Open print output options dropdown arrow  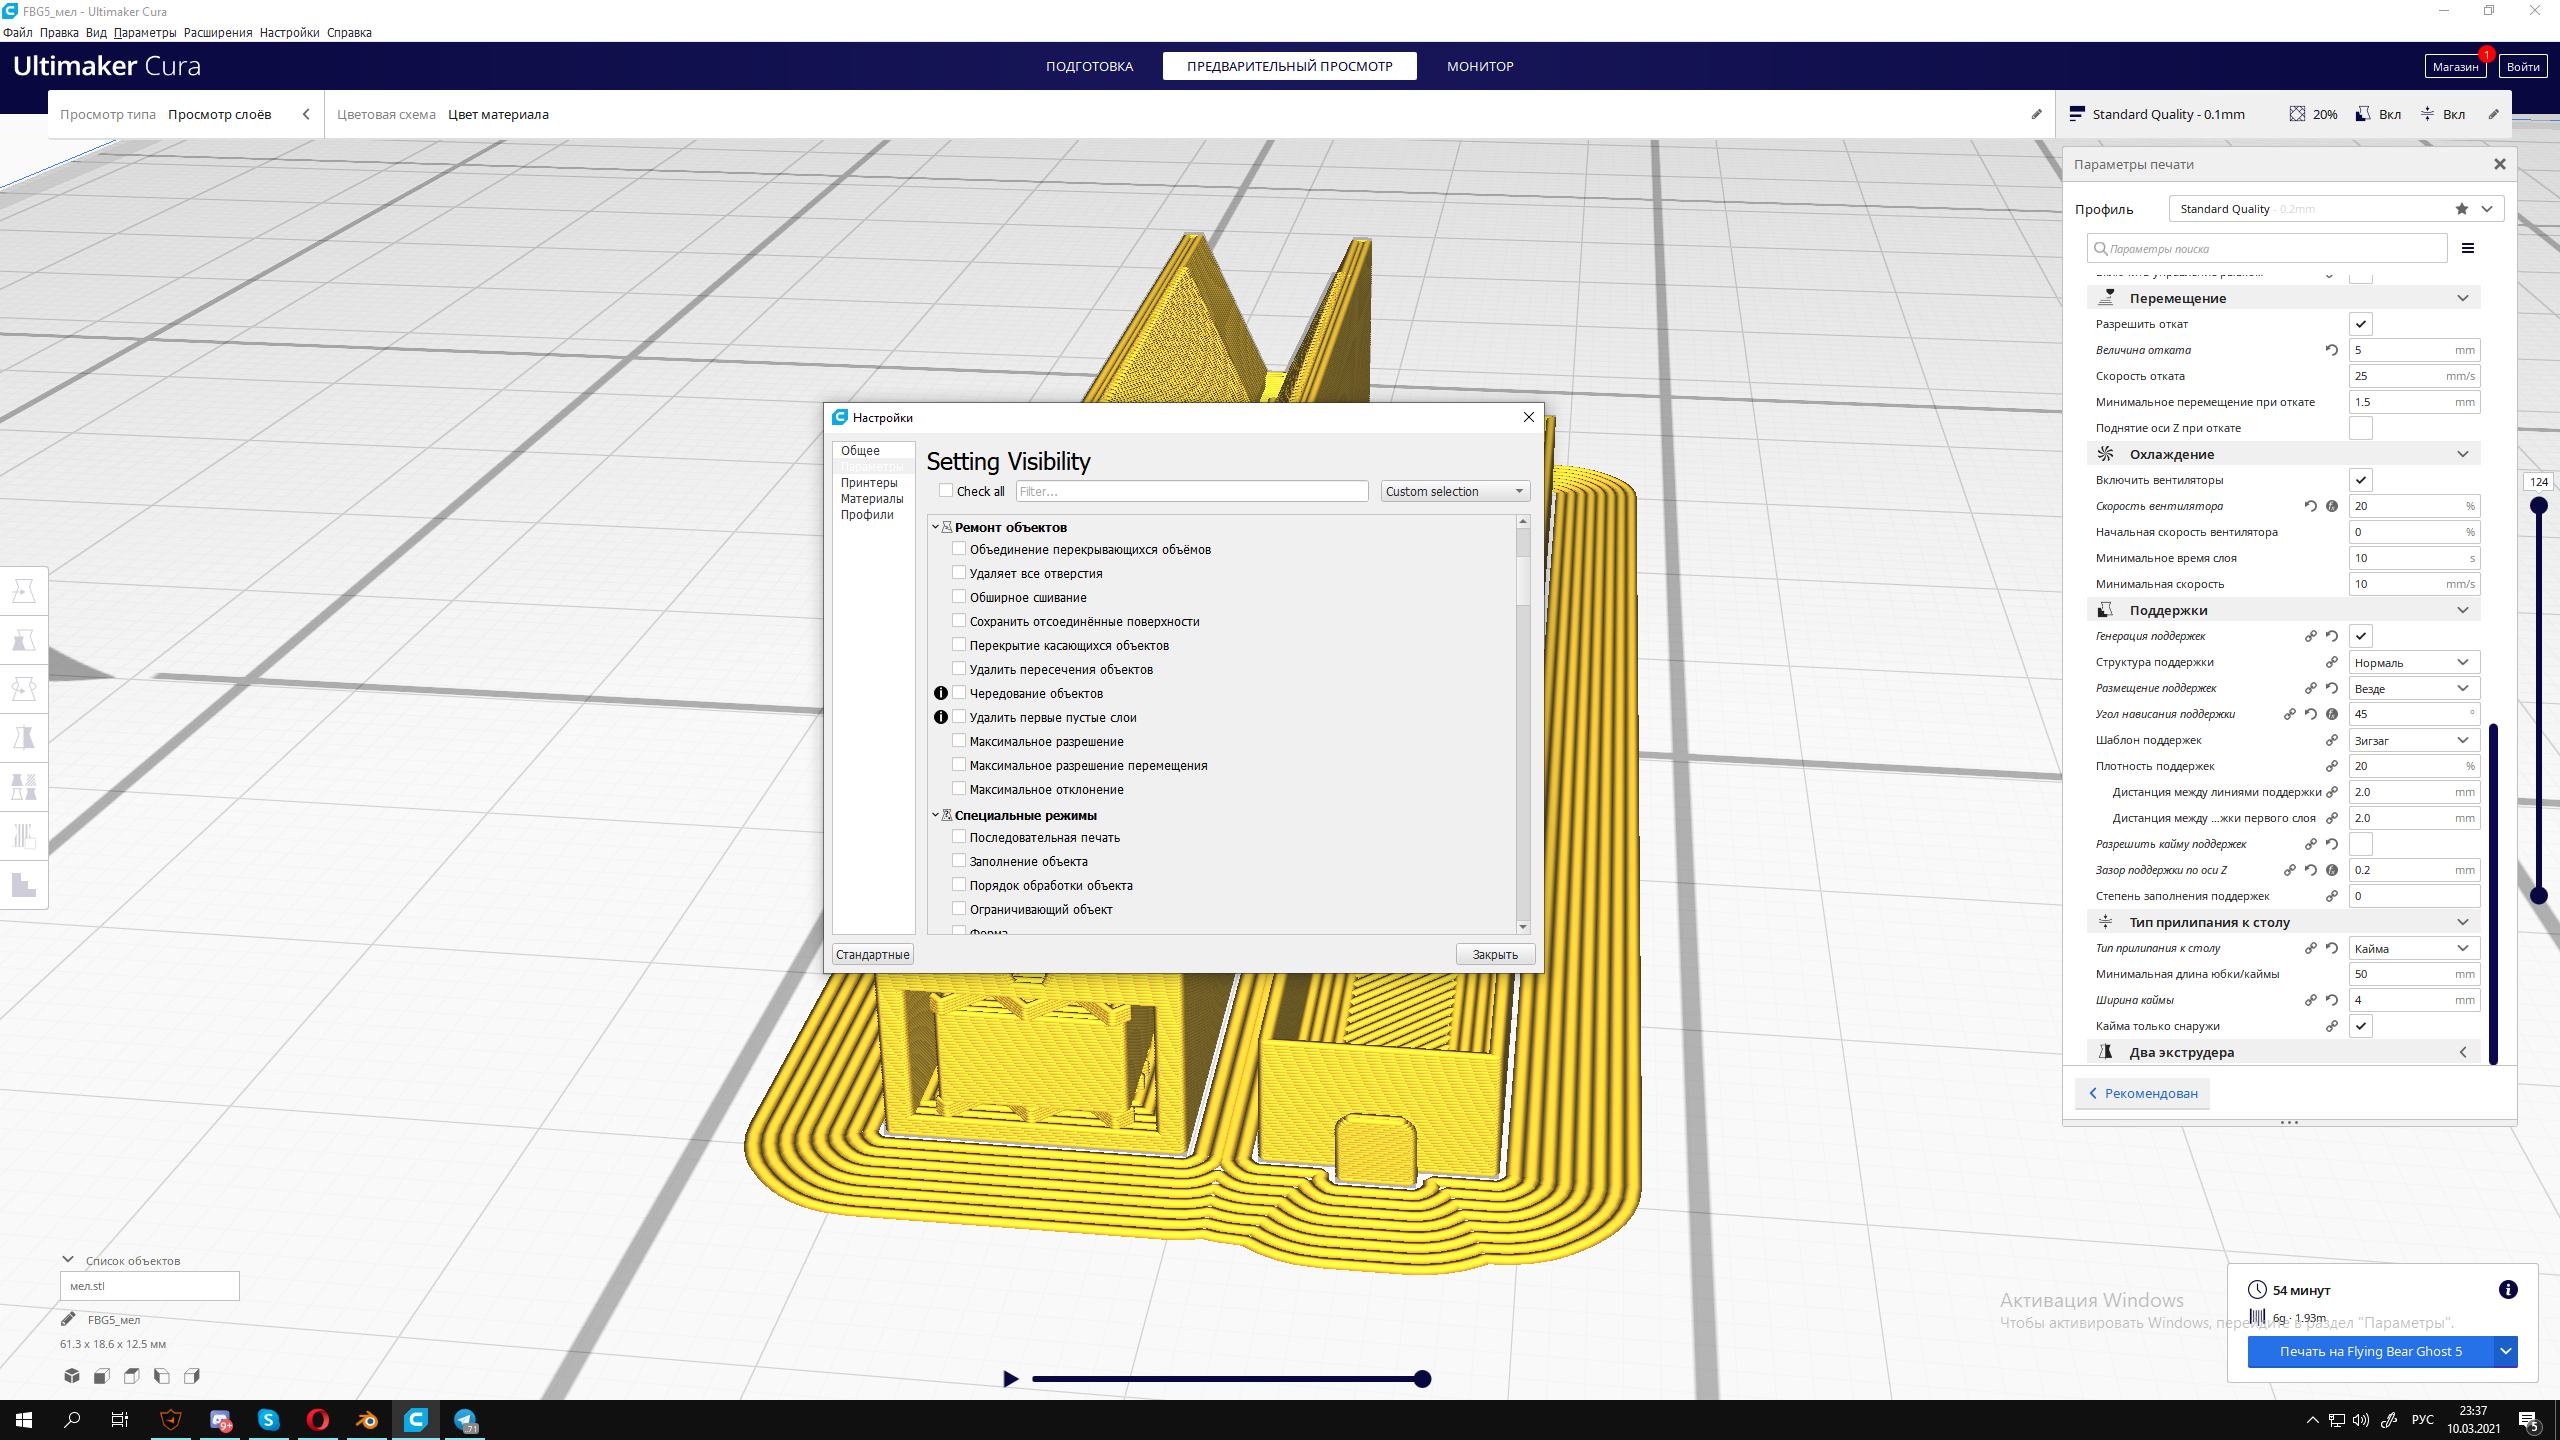2505,1351
